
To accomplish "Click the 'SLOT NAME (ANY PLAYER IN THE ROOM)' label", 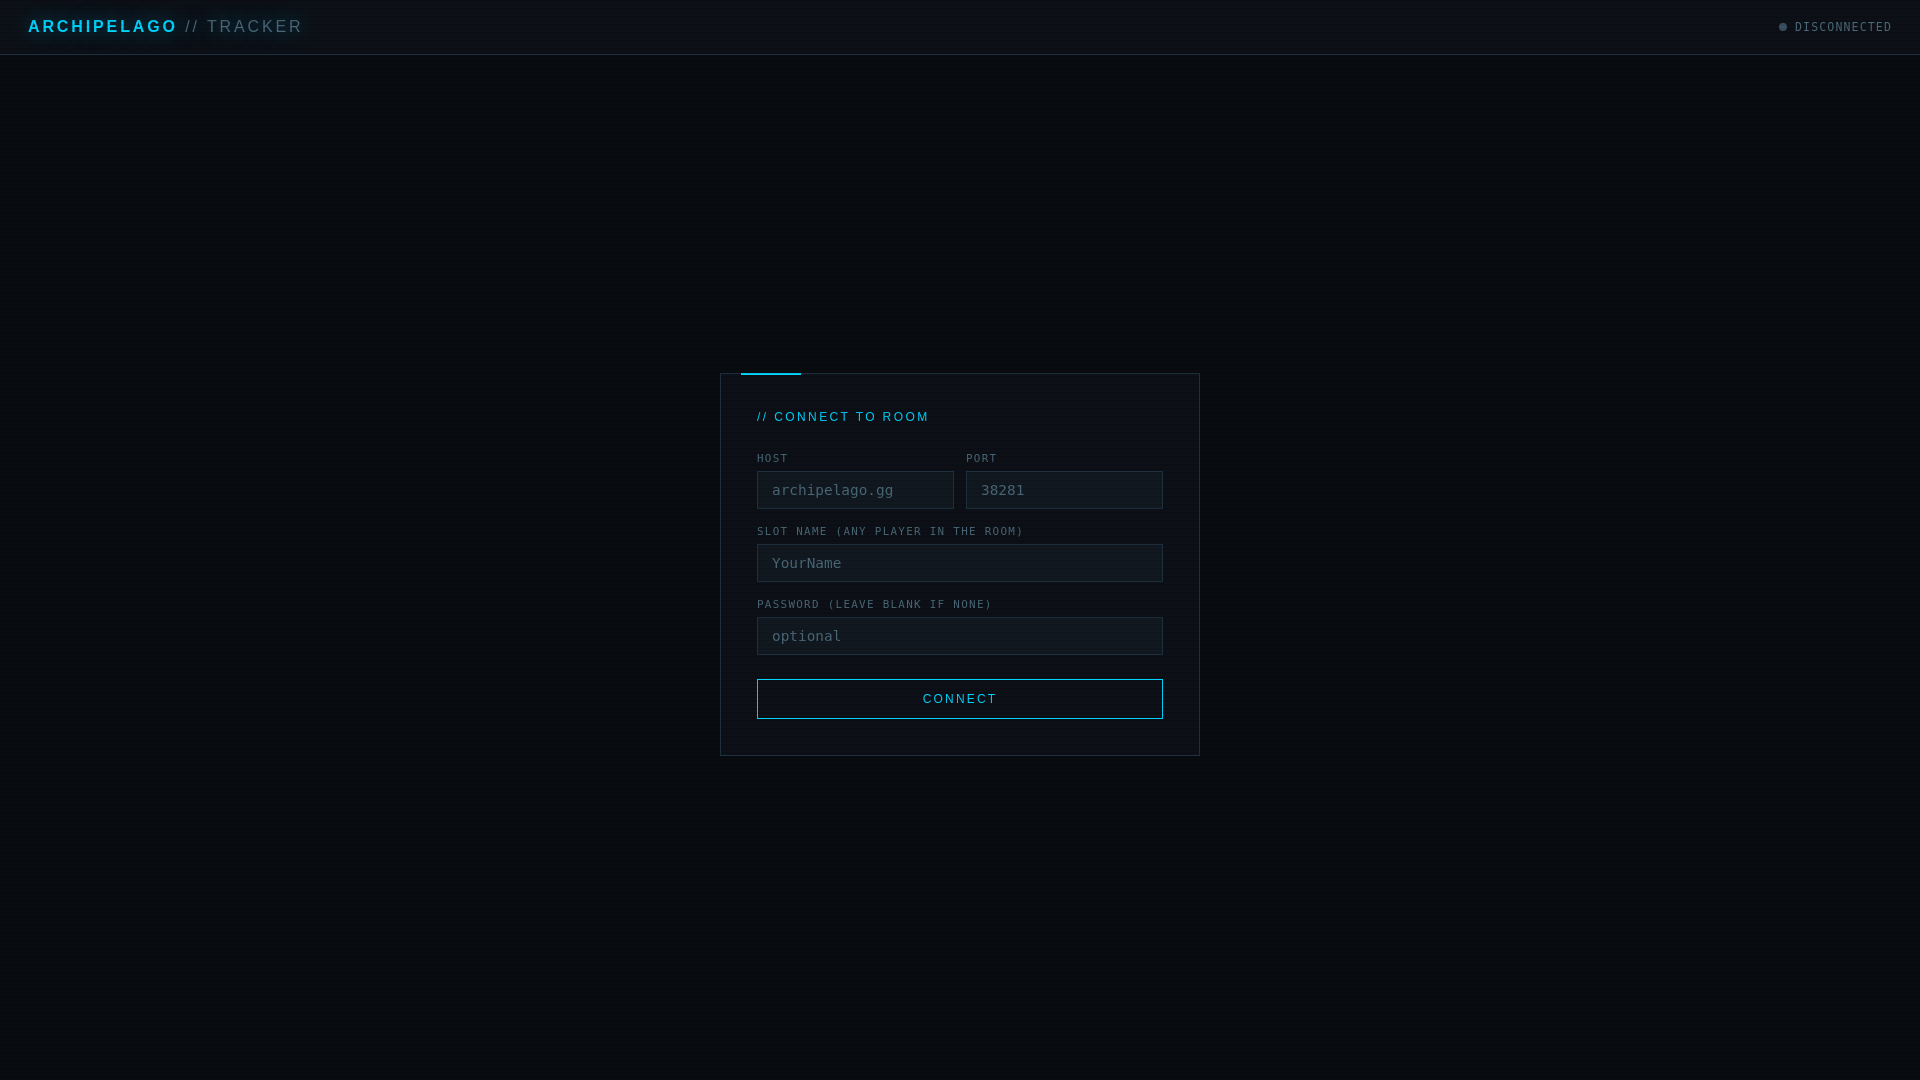I will point(890,532).
